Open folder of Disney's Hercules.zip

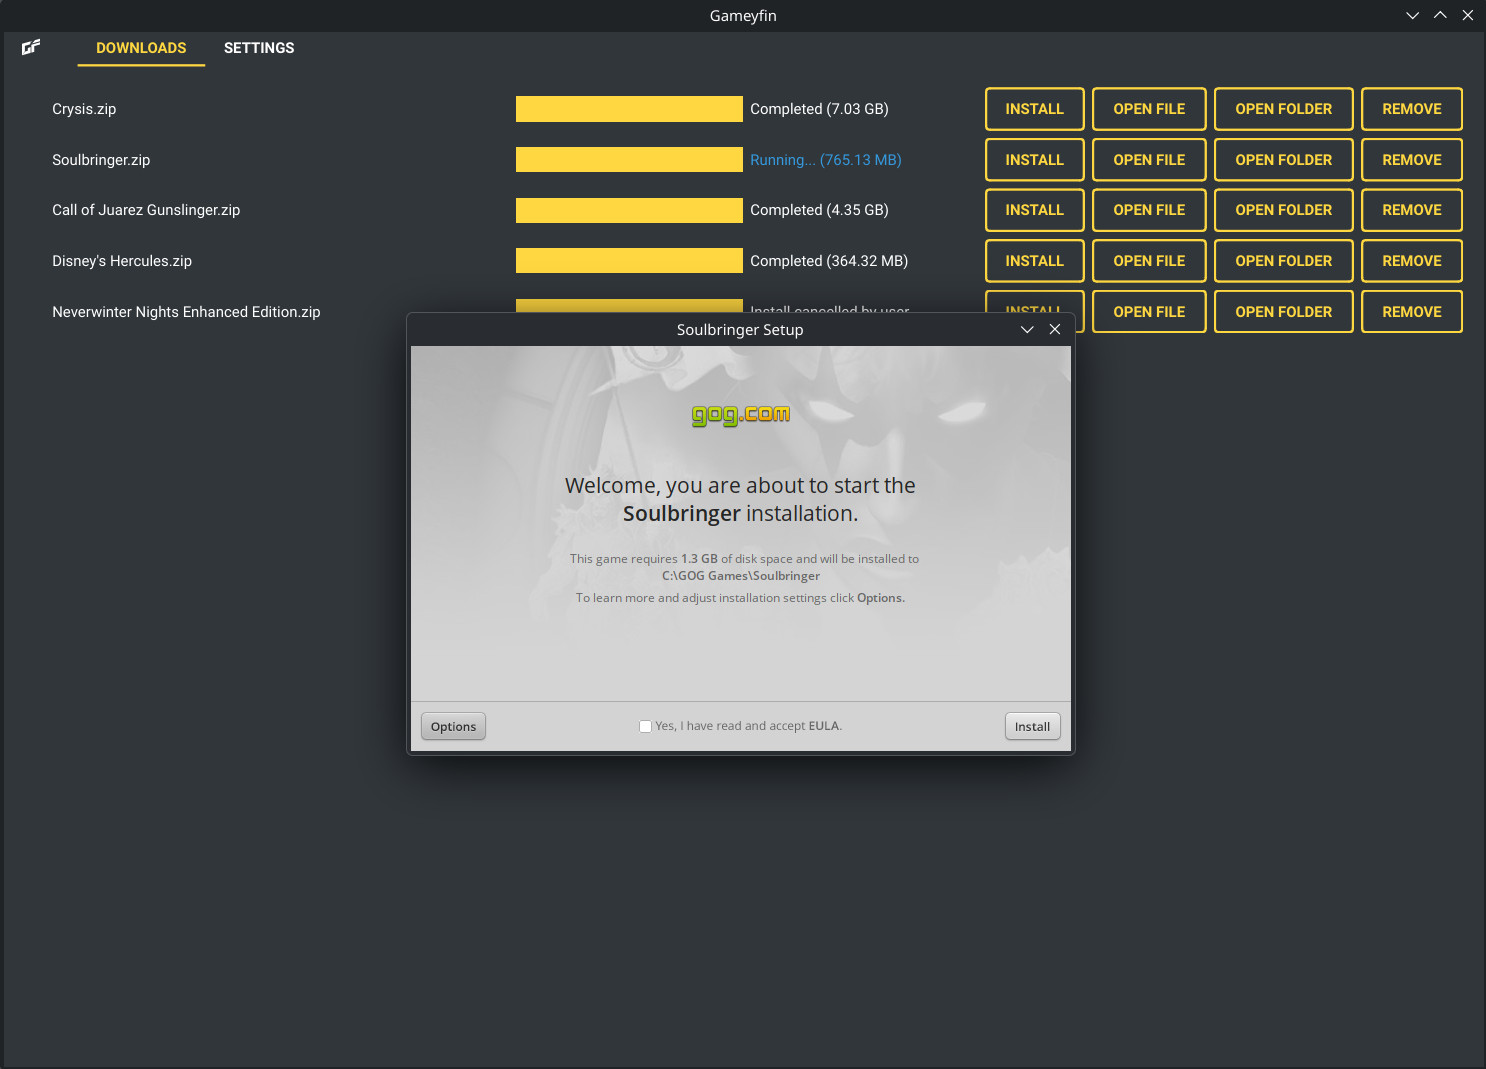point(1284,261)
